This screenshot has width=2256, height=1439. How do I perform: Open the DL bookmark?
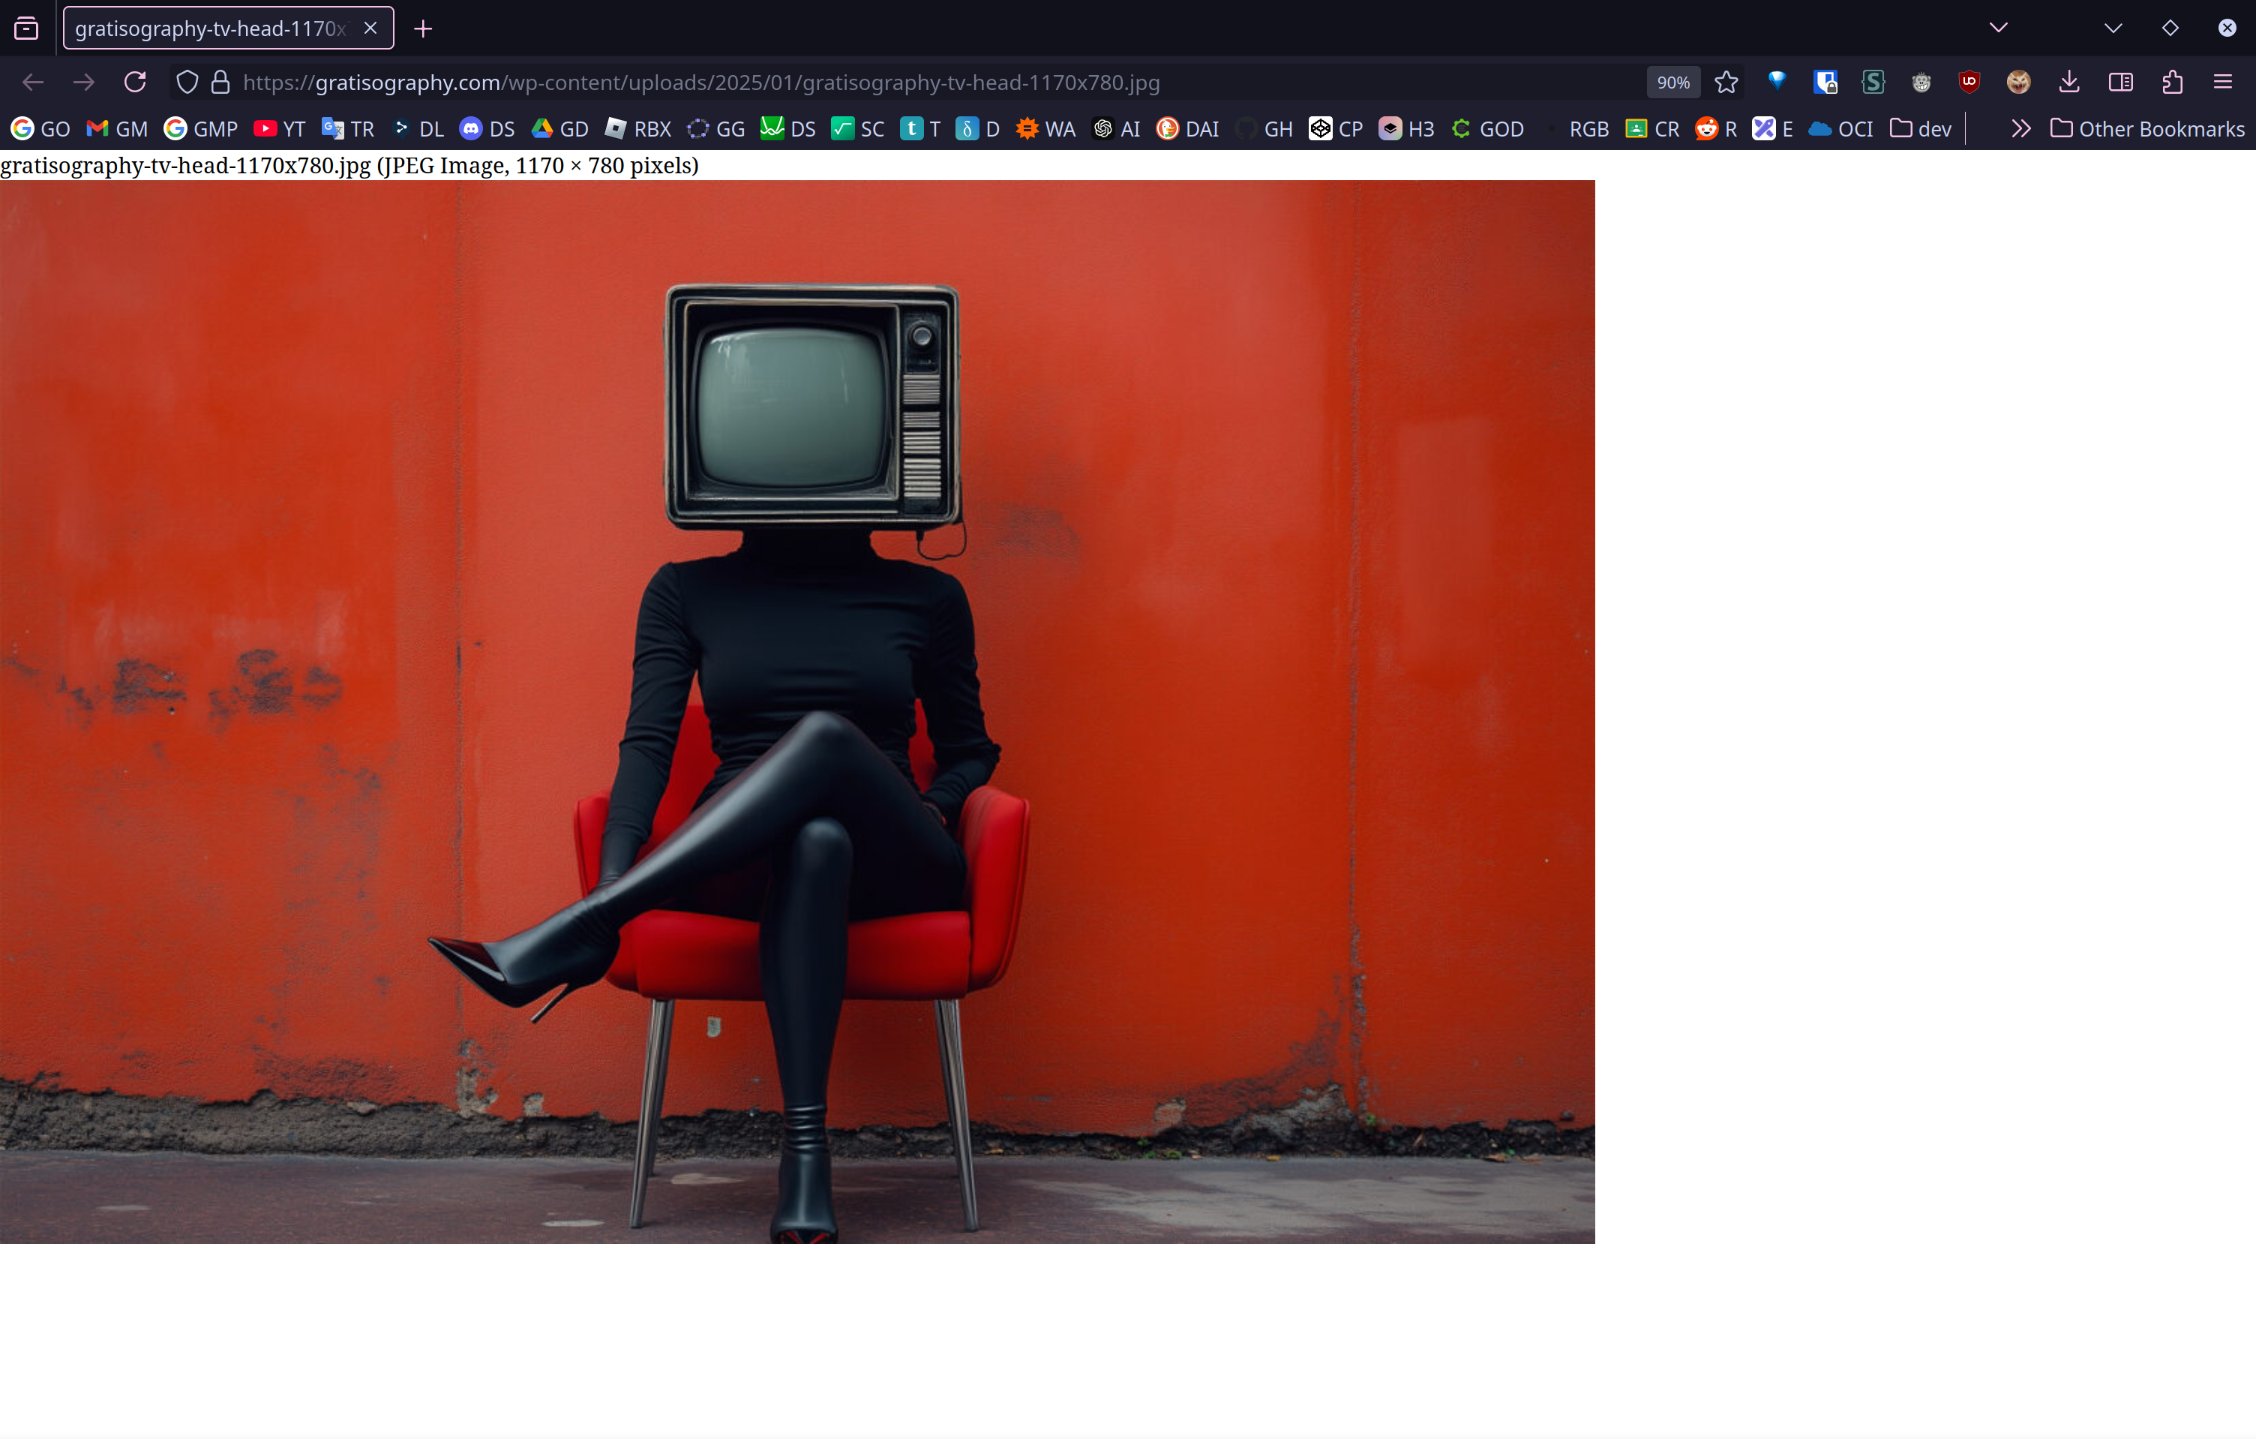(x=417, y=129)
